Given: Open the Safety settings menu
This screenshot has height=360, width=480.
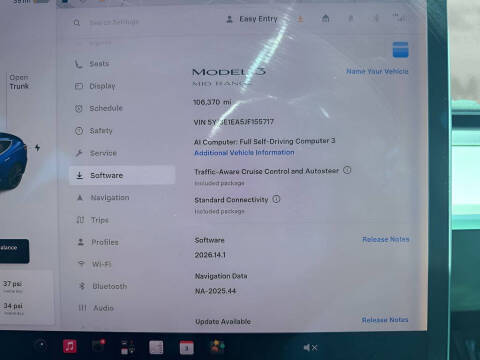Looking at the screenshot, I should pyautogui.click(x=94, y=131).
